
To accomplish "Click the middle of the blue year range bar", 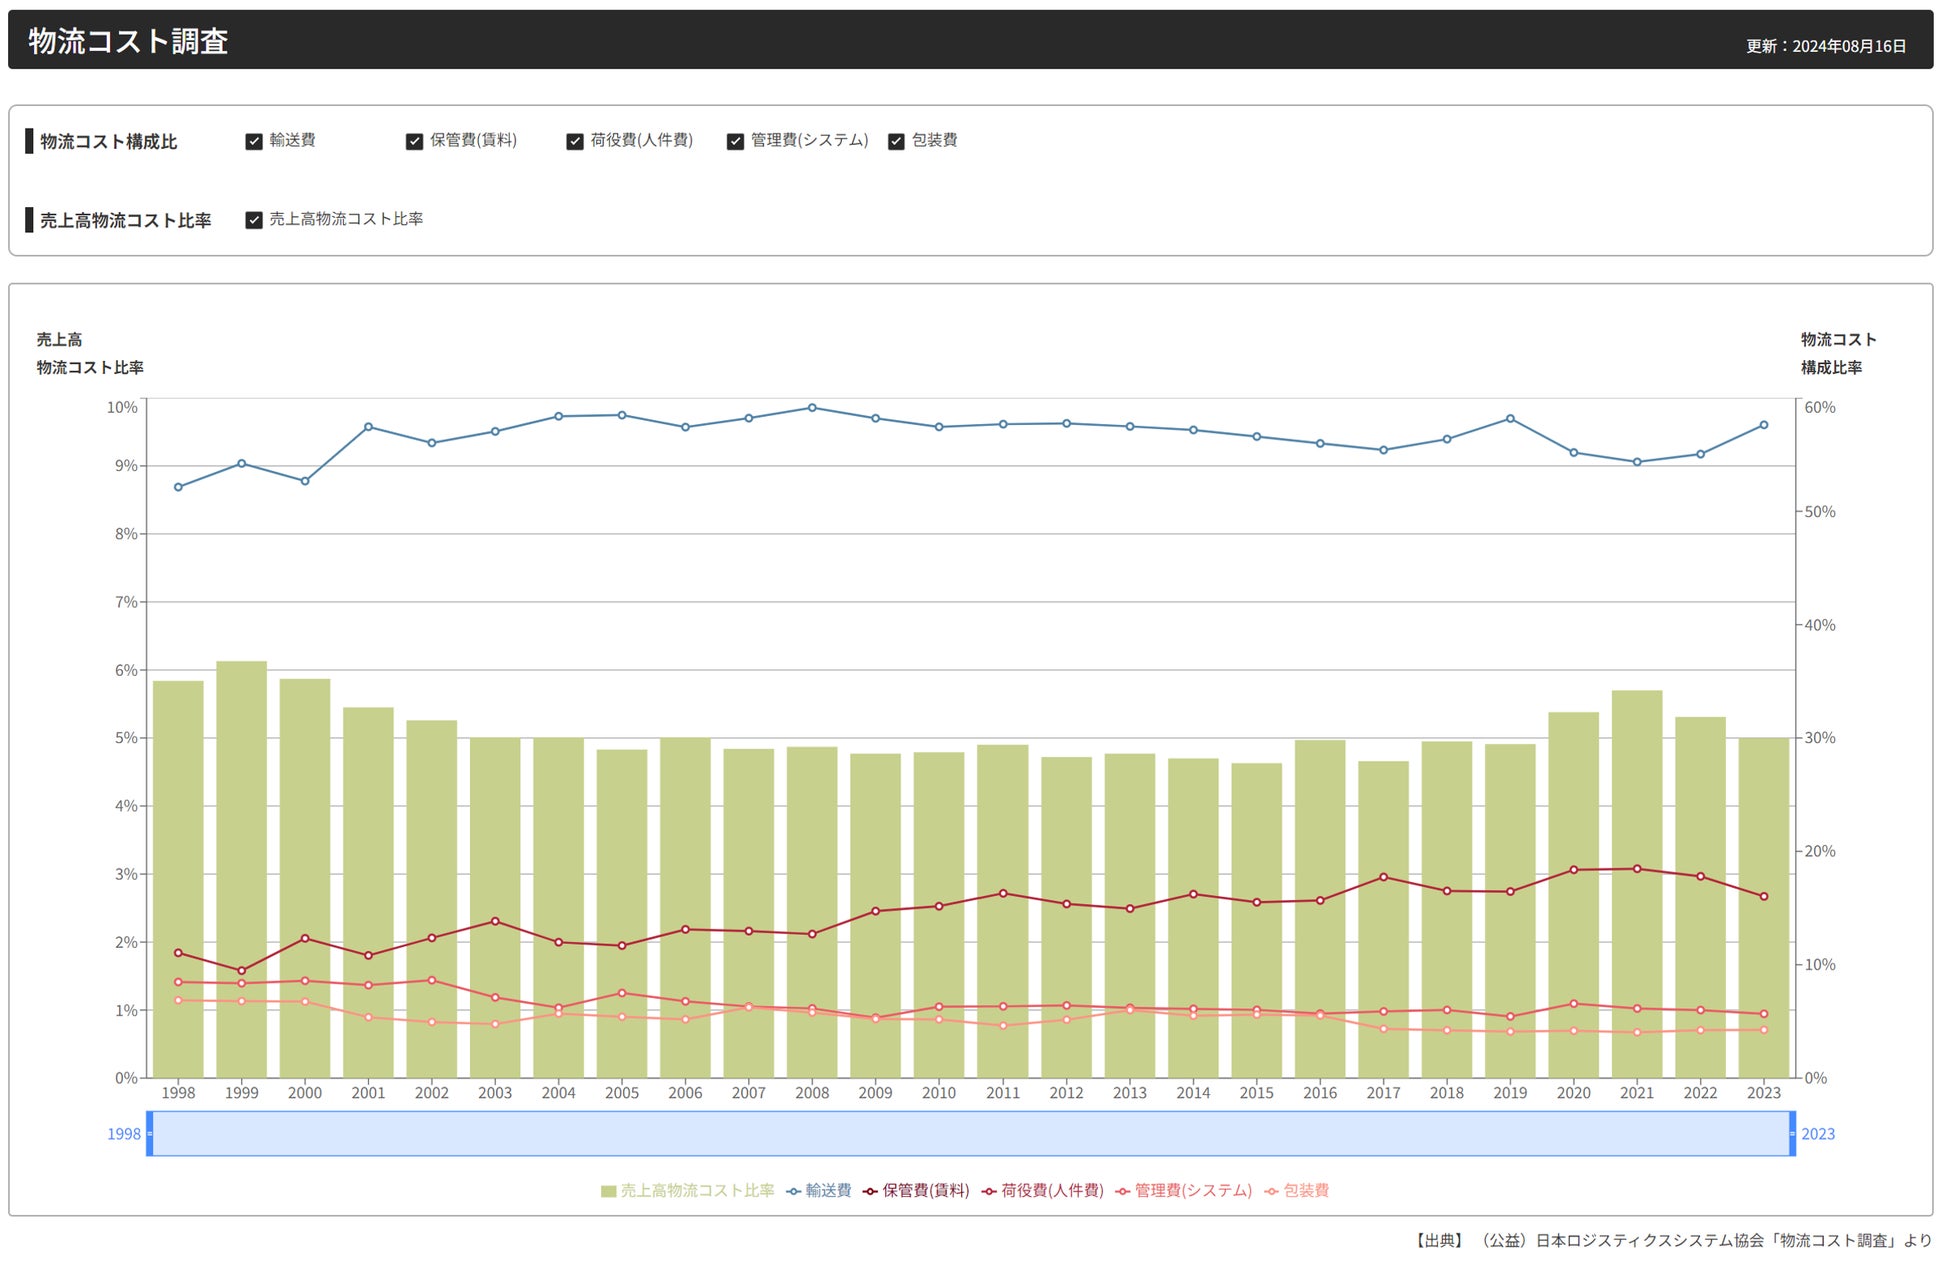I will (x=970, y=1133).
